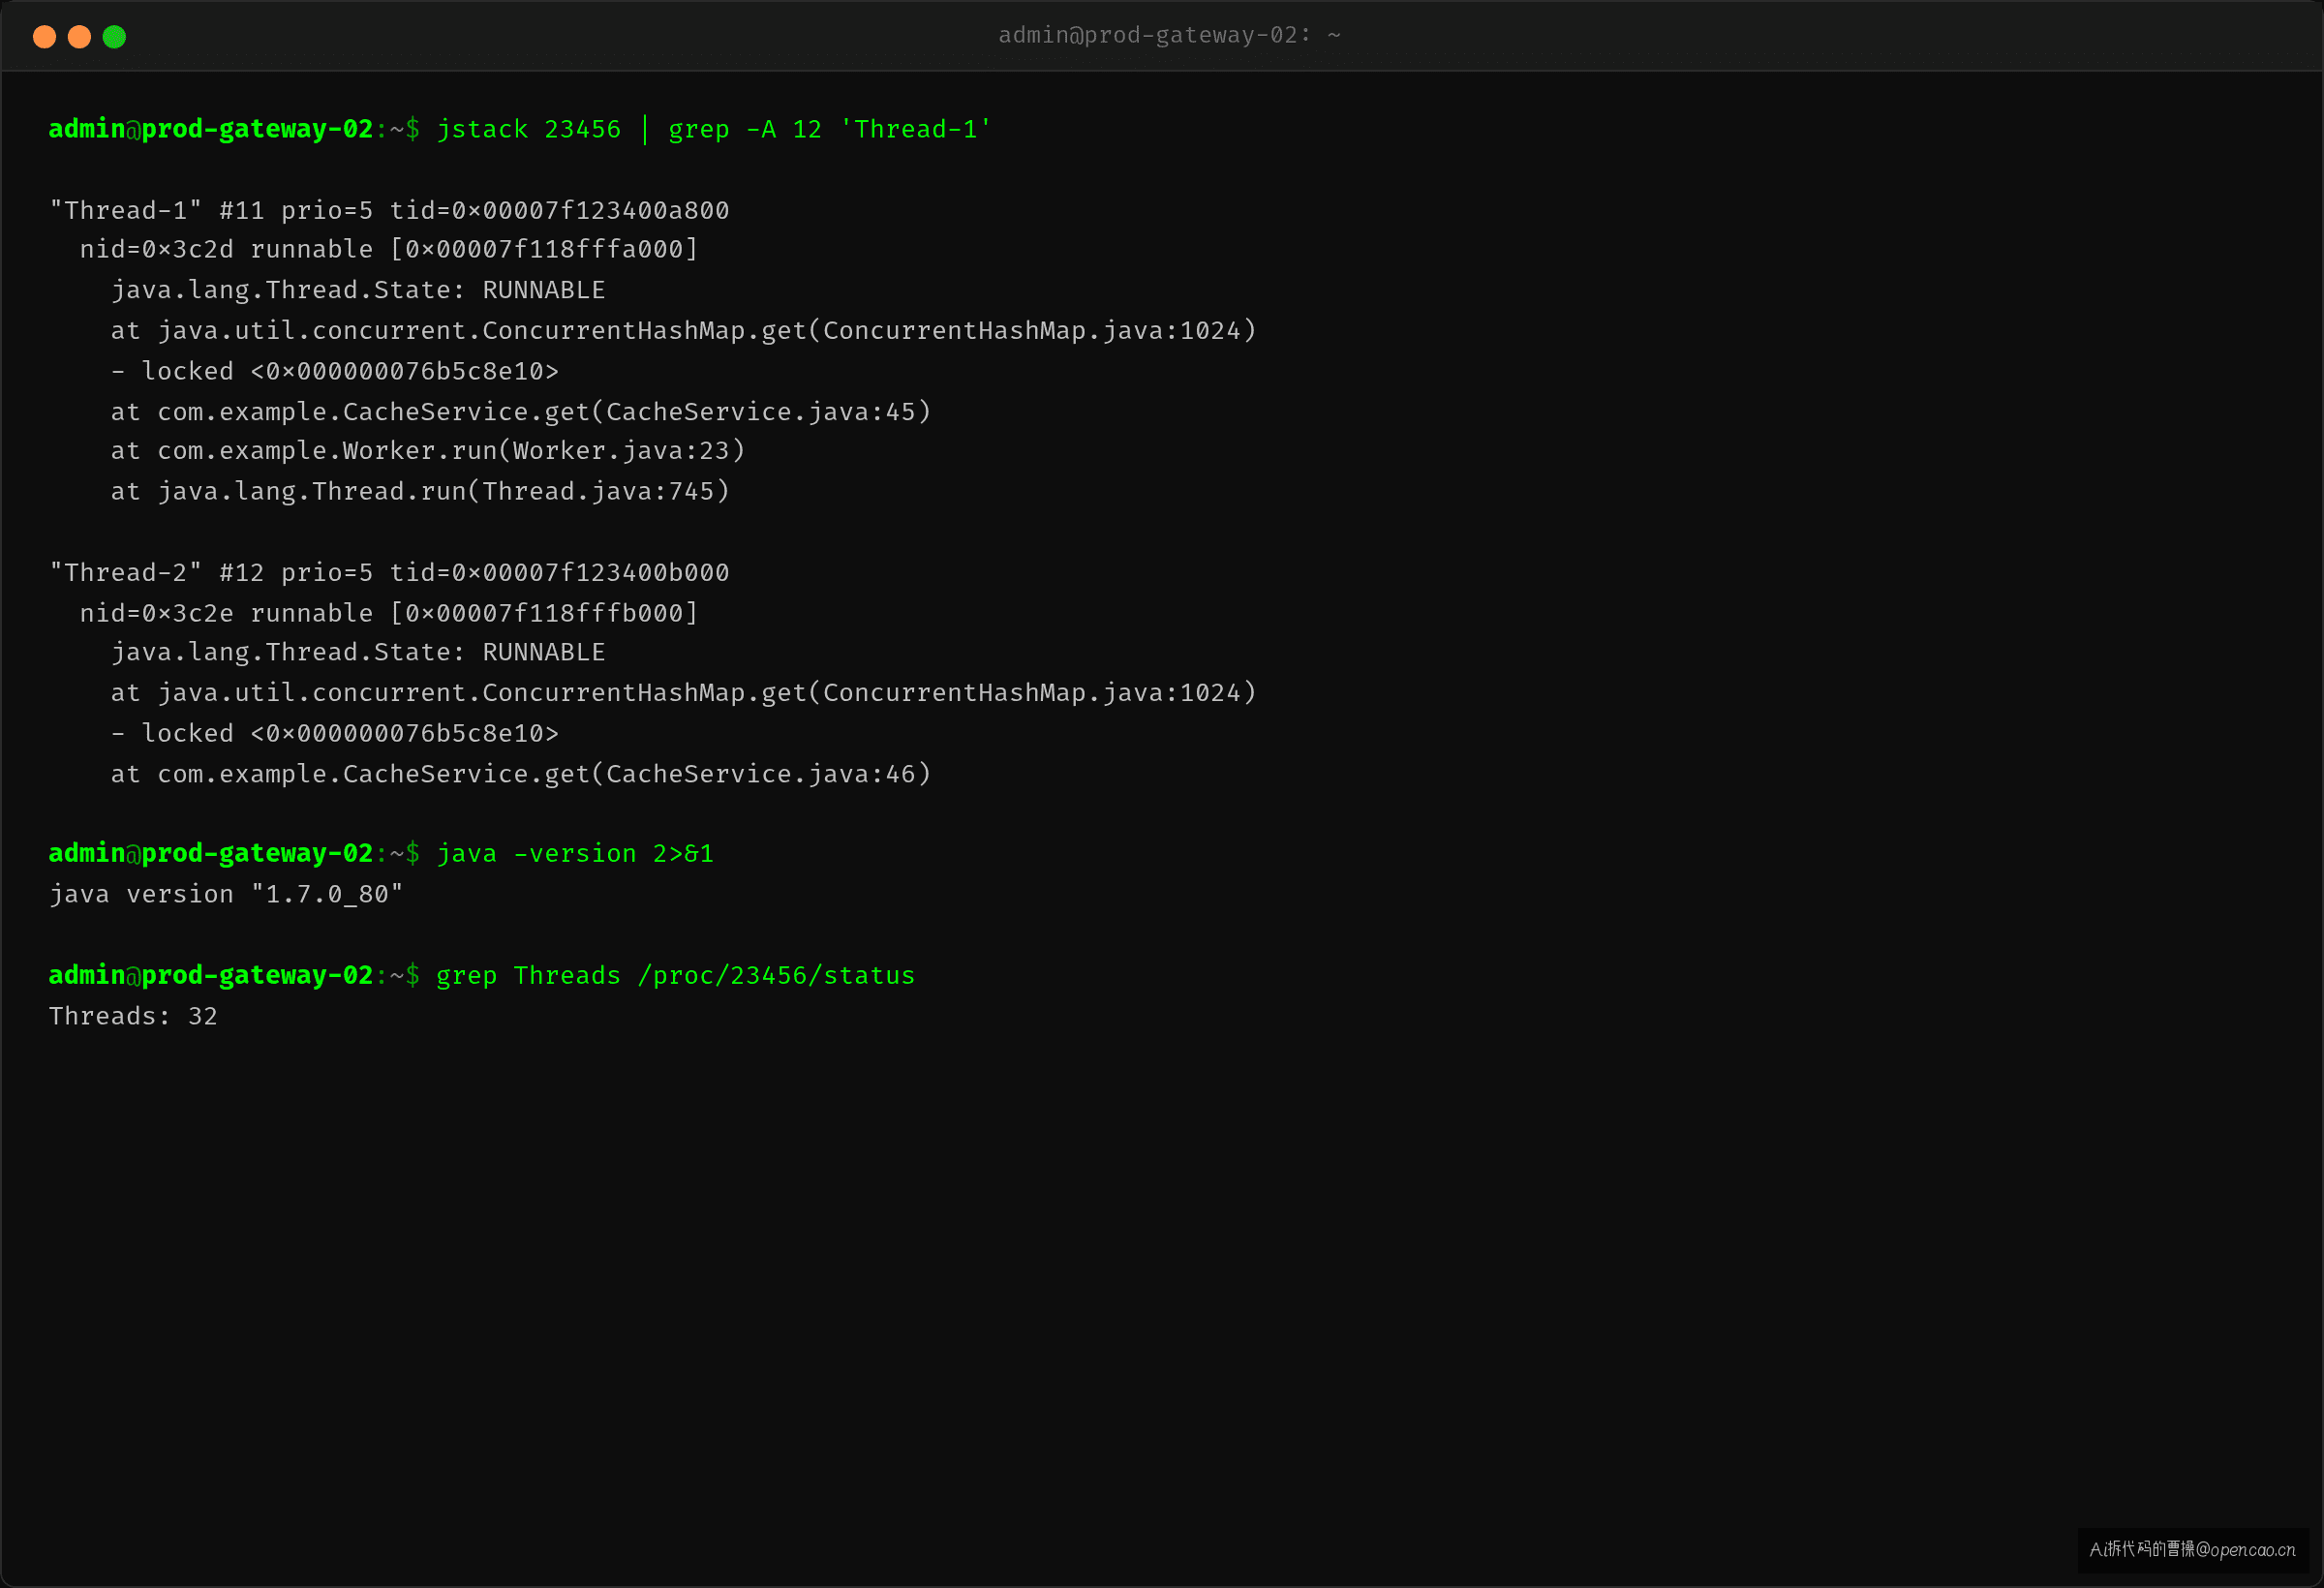Click the Thread.run(Thread.java:745) stack frame
Viewport: 2324px width, 1588px height.
click(420, 492)
